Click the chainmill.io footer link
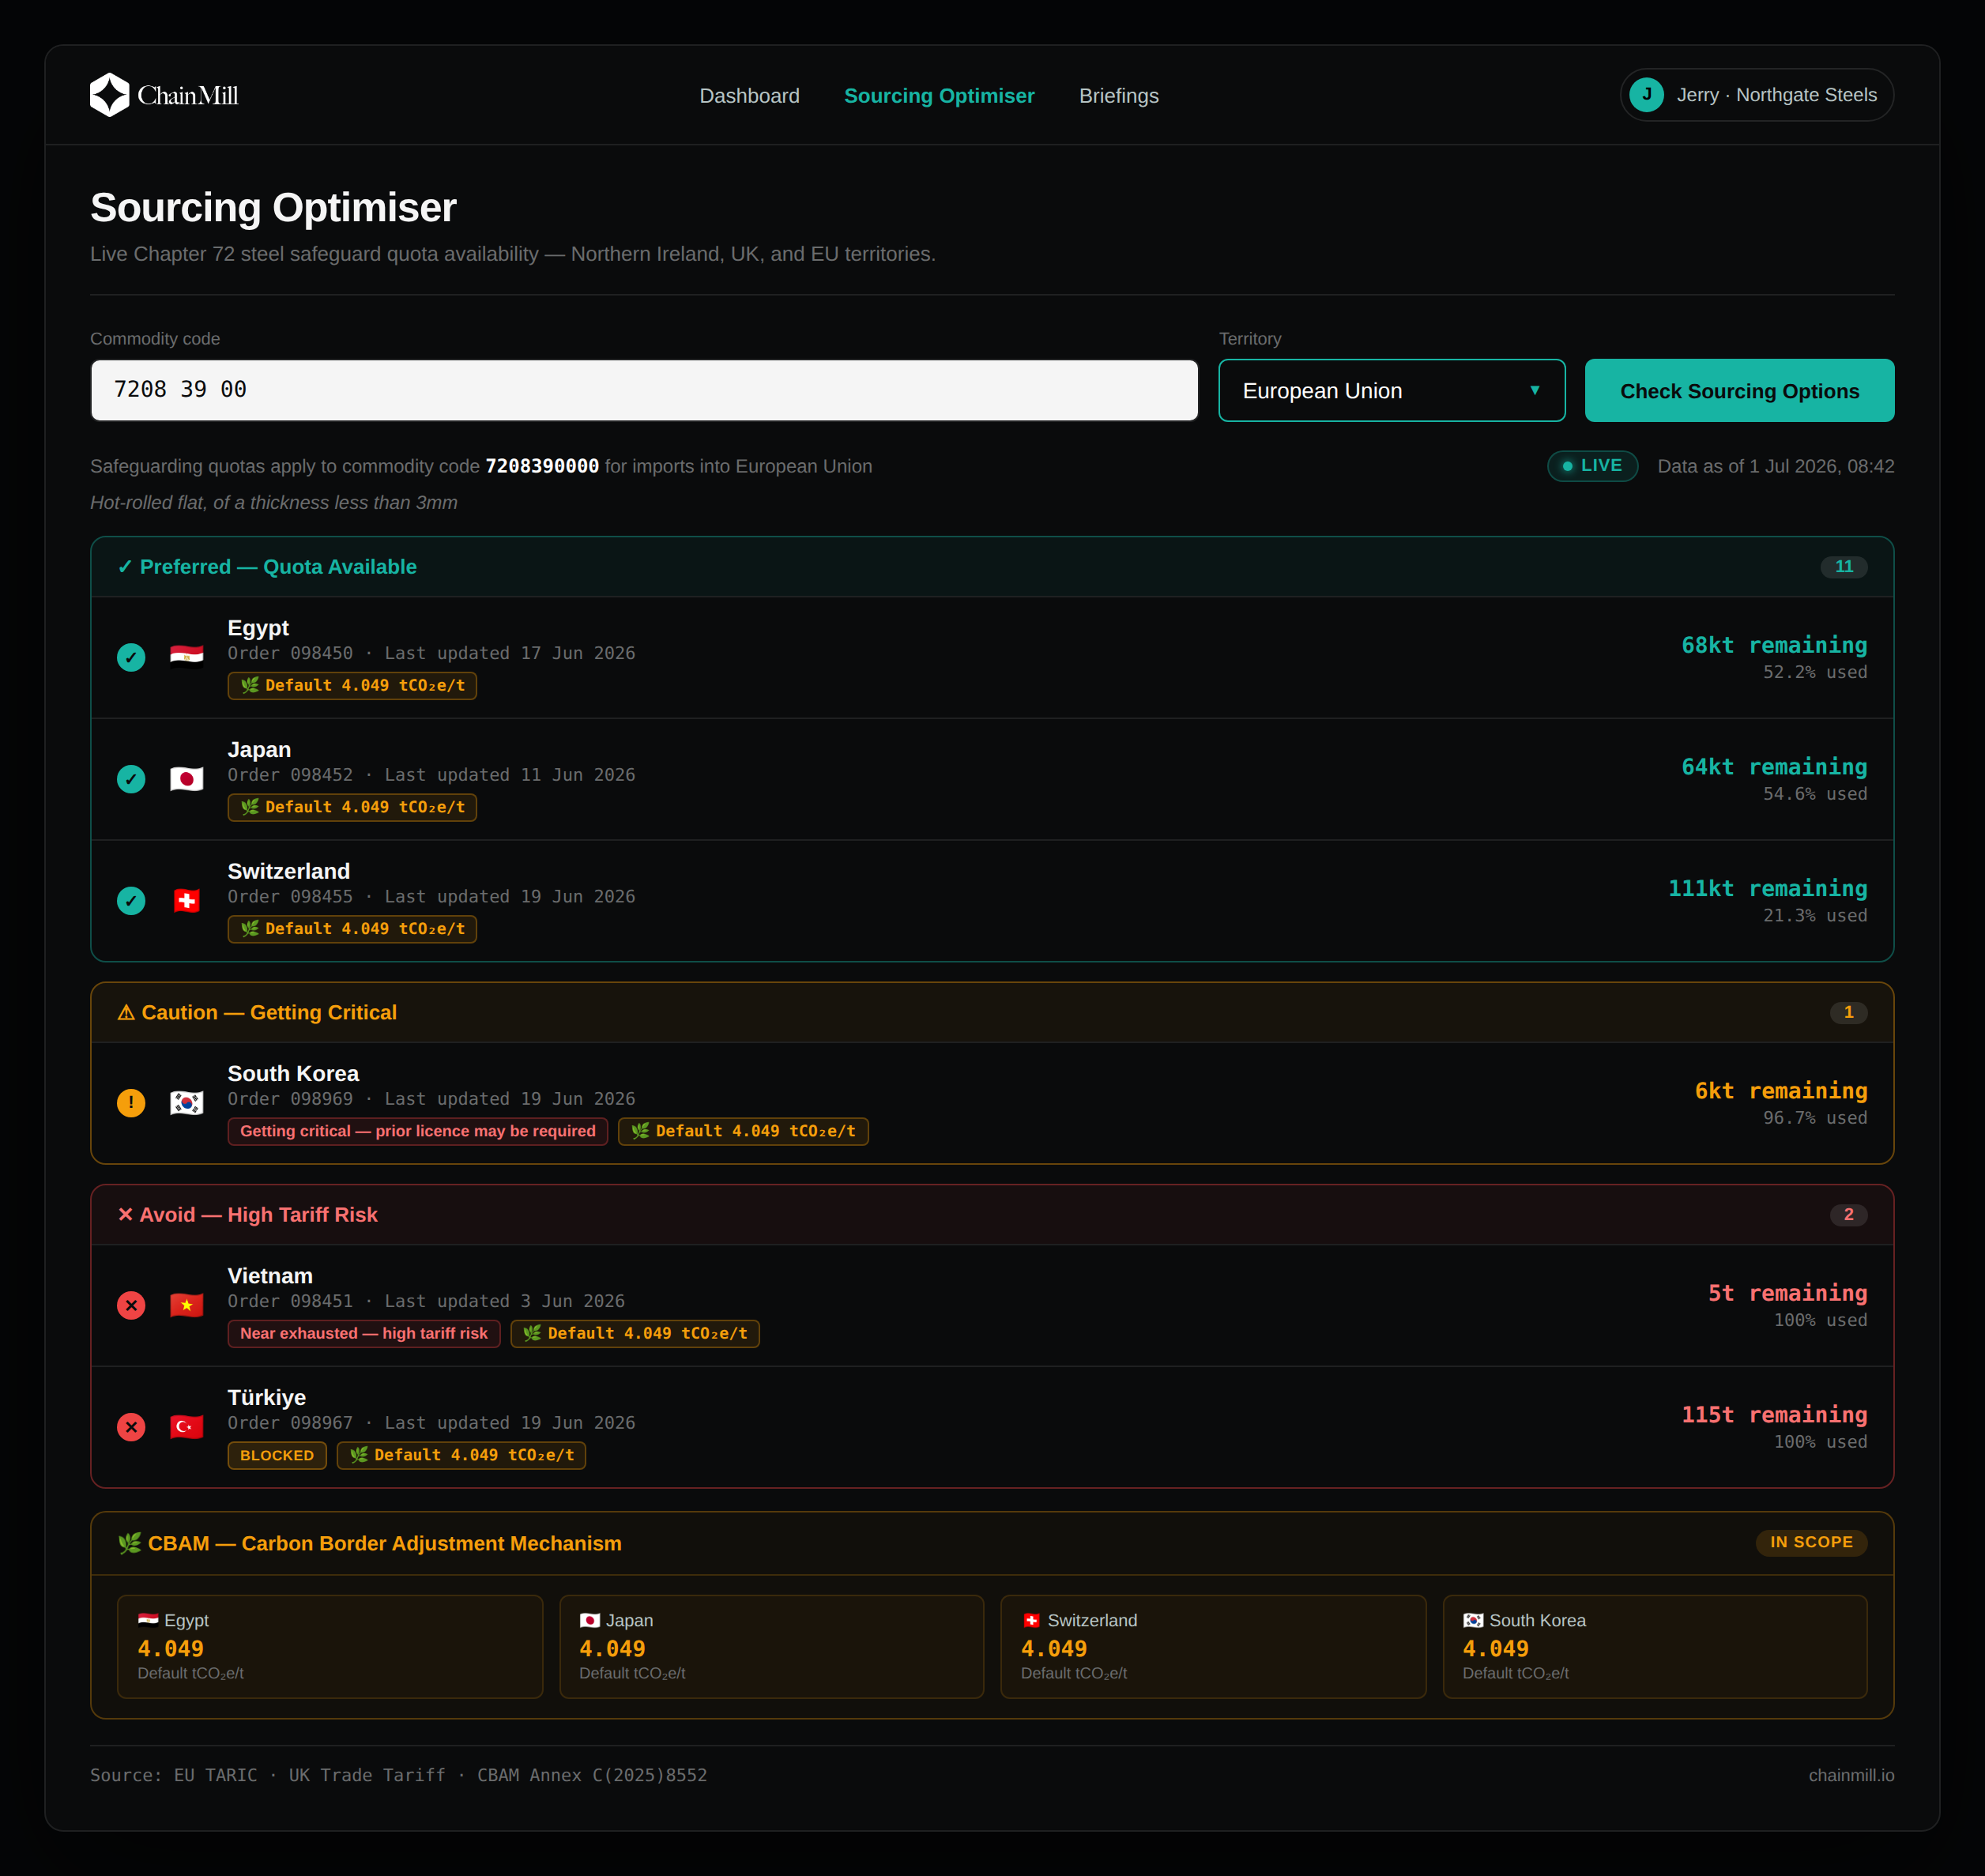The width and height of the screenshot is (1985, 1876). (1851, 1775)
